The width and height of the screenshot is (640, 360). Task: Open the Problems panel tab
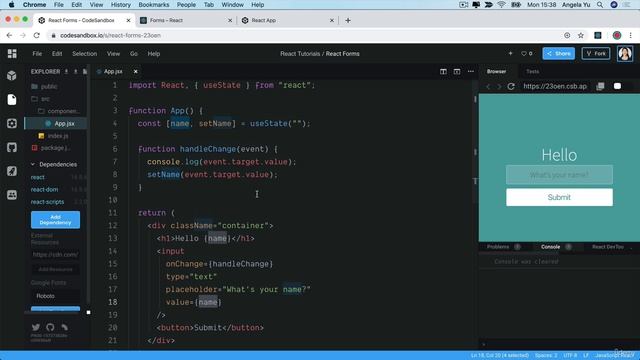498,247
